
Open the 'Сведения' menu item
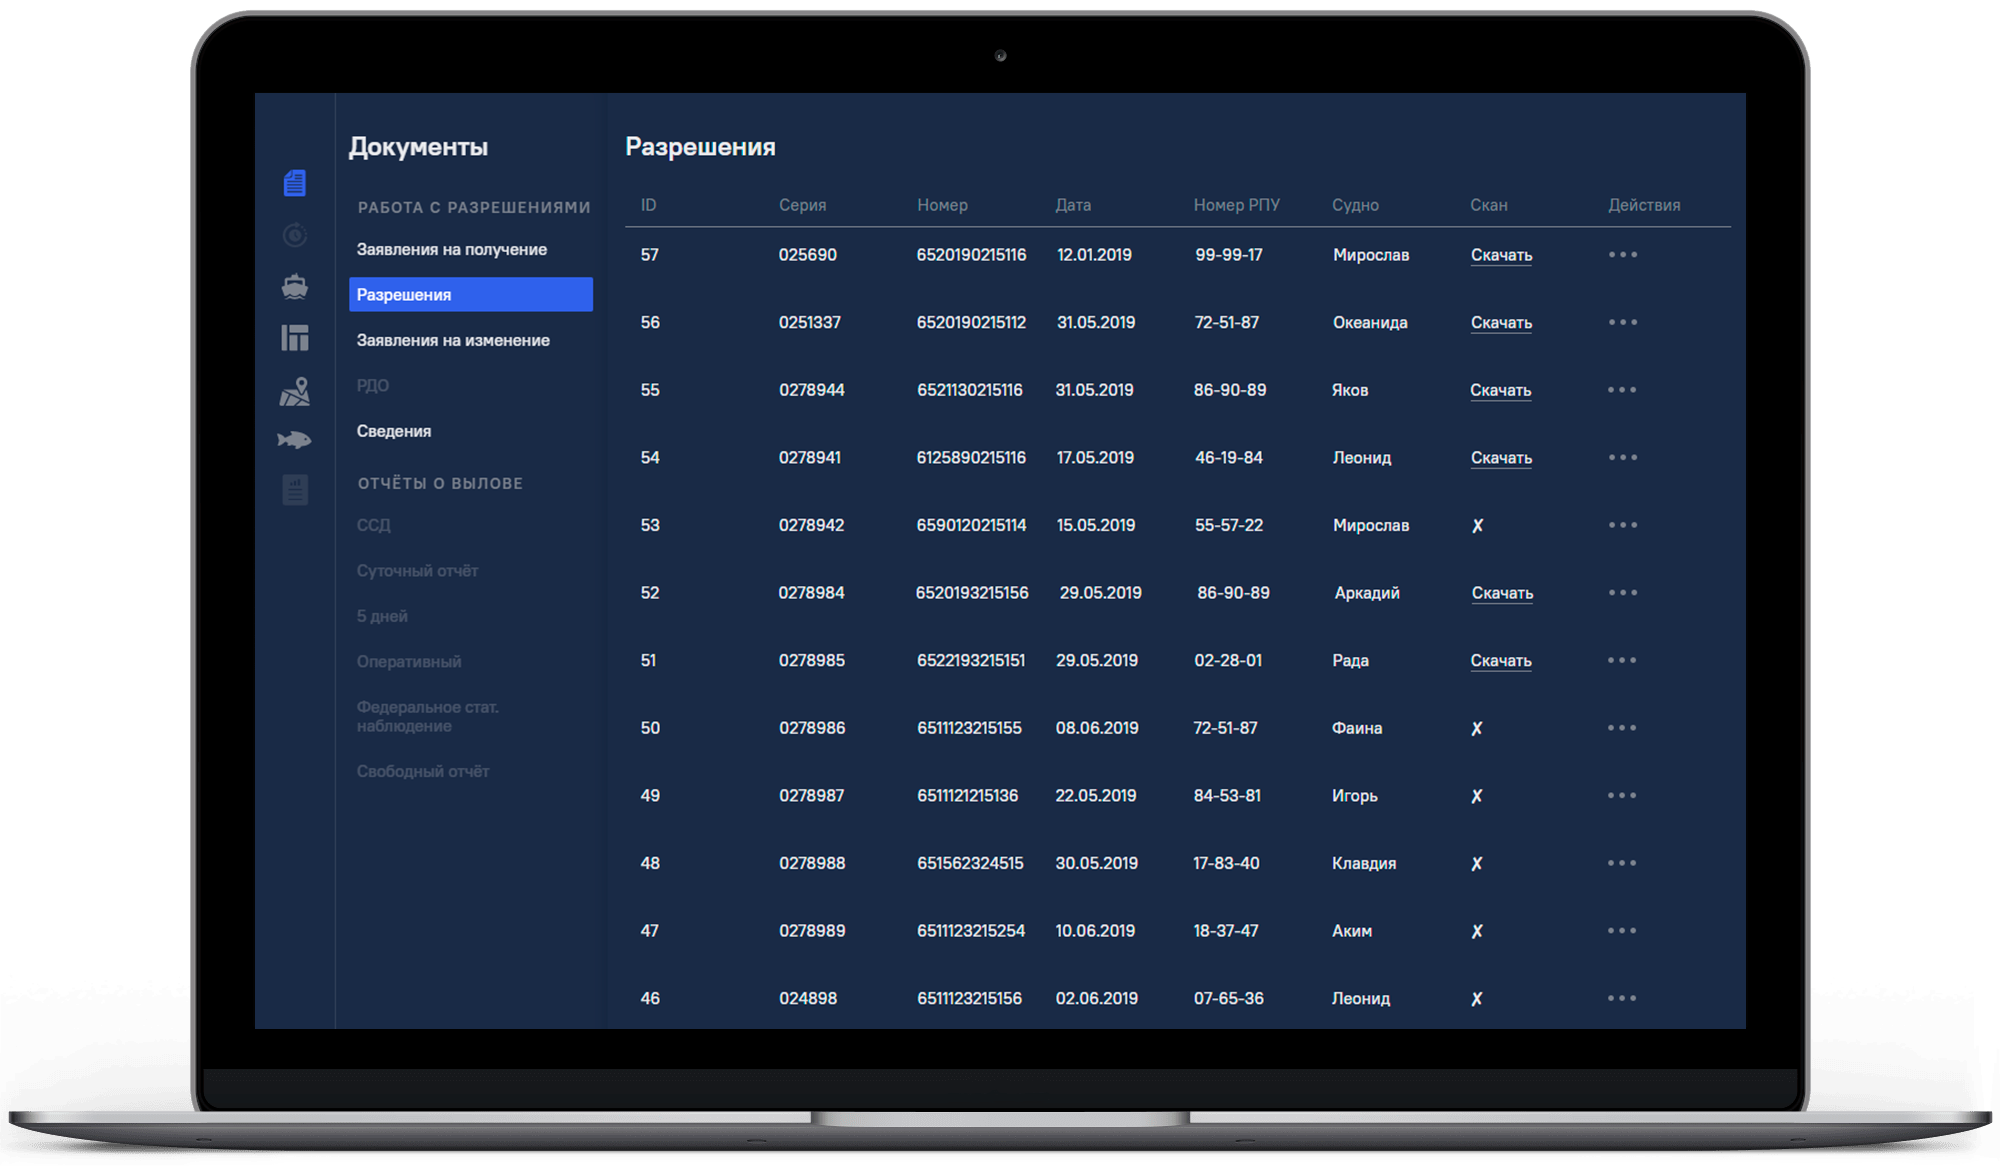click(x=394, y=431)
